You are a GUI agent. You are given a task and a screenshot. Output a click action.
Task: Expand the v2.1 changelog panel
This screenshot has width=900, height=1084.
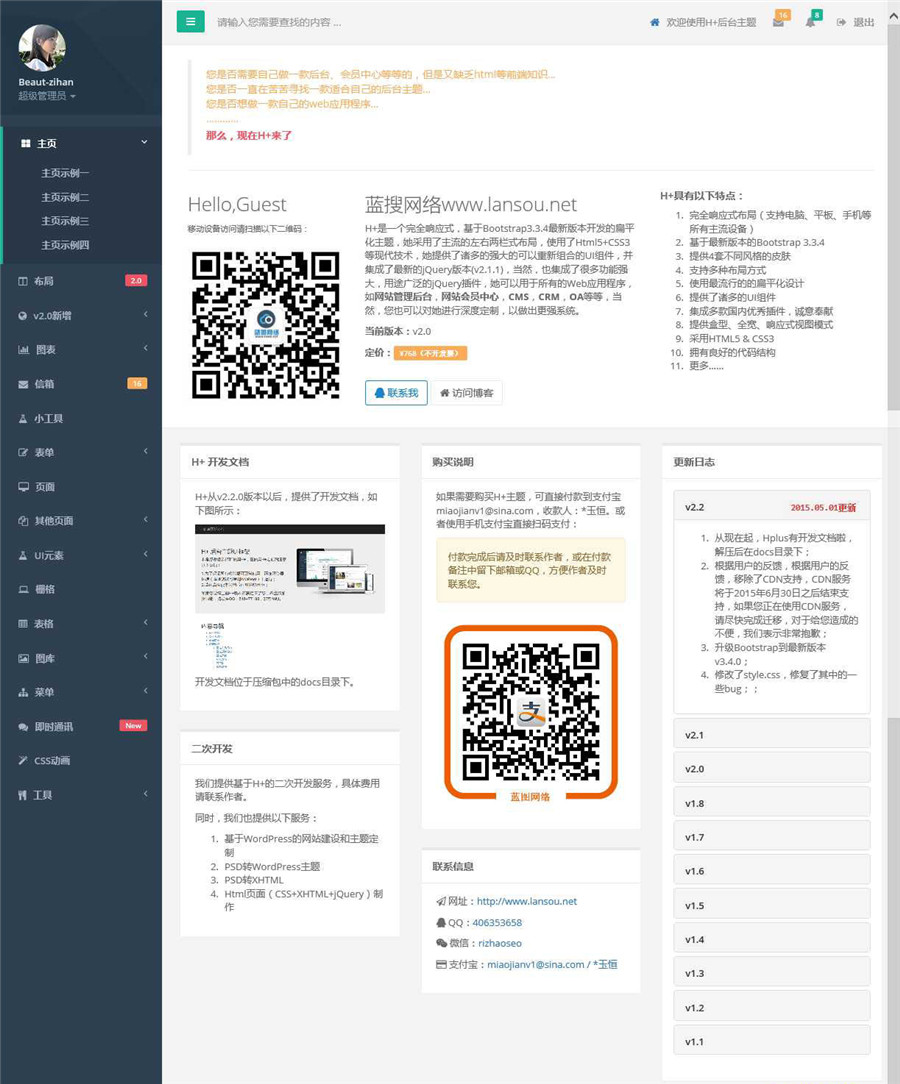pos(771,735)
